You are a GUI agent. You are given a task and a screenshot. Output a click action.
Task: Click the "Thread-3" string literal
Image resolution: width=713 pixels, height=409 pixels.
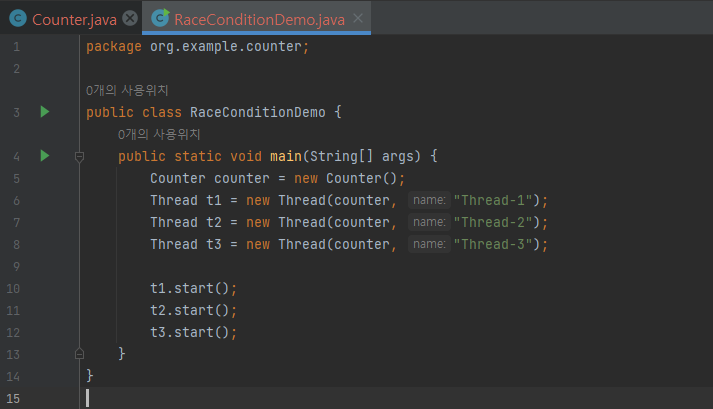[493, 244]
